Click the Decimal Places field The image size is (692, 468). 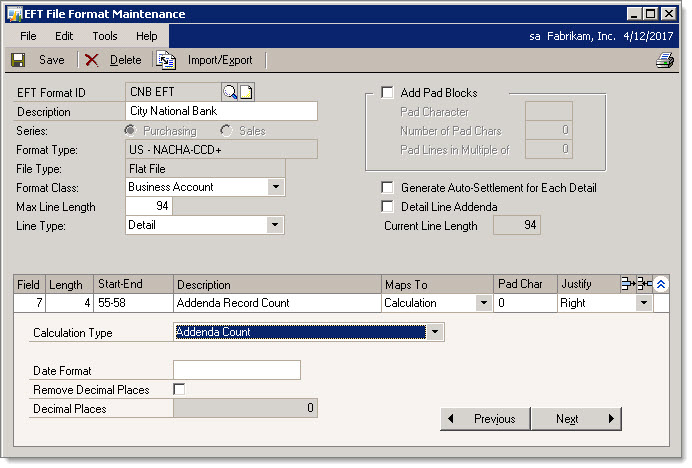245,408
